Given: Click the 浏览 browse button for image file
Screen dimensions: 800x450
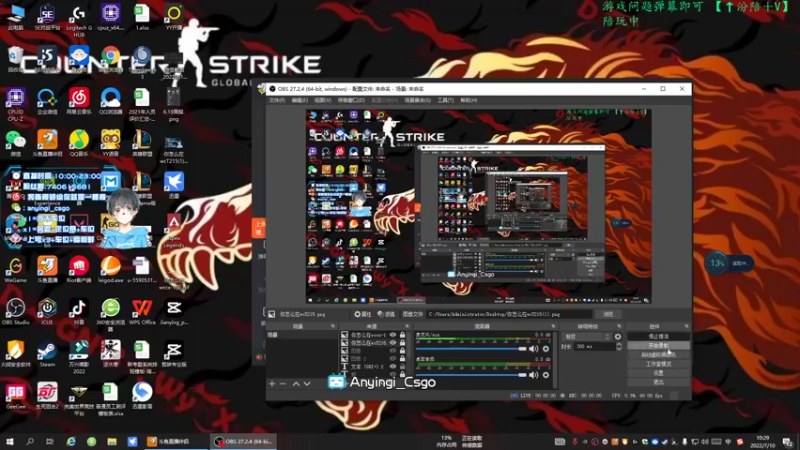Looking at the screenshot, I should [x=608, y=314].
